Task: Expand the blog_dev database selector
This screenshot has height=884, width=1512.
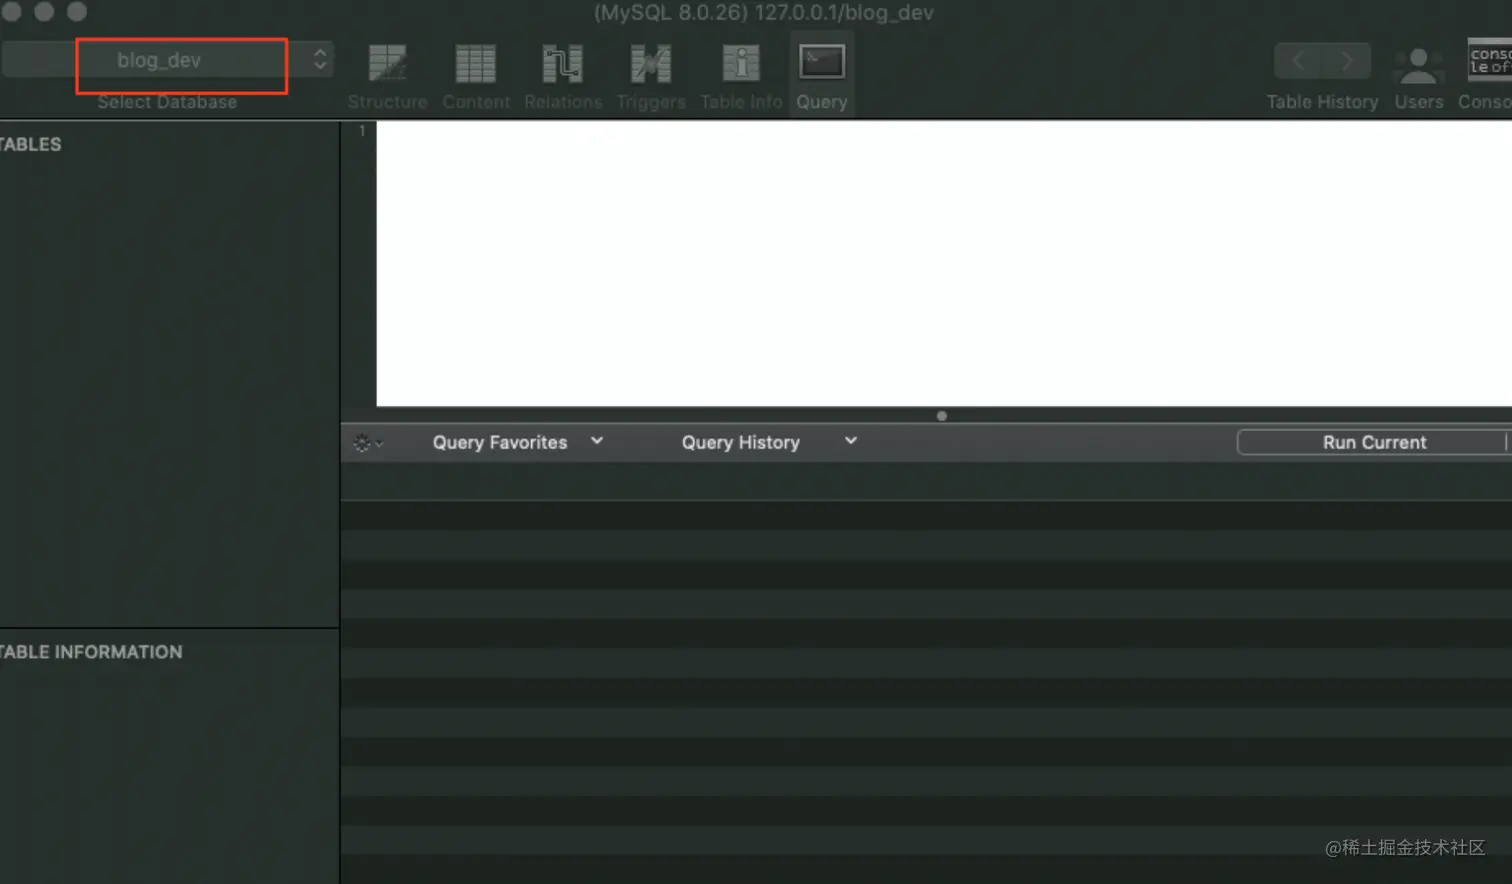Action: pos(168,60)
